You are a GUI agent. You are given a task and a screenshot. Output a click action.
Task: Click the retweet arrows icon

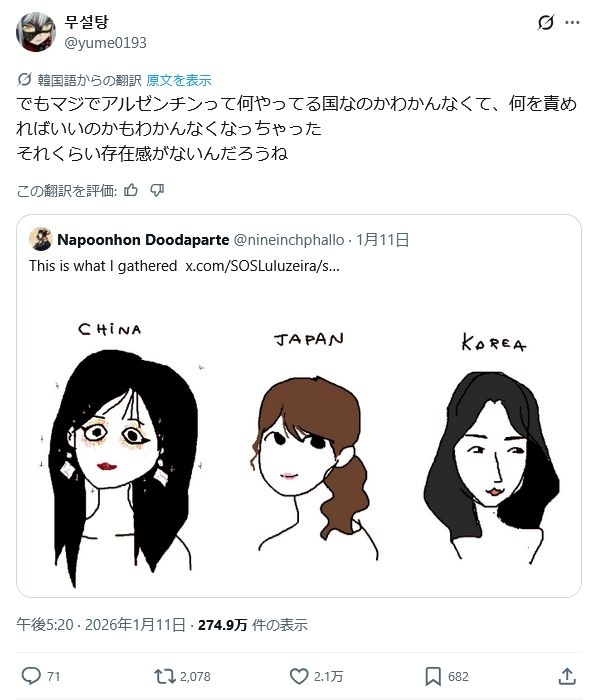click(165, 676)
